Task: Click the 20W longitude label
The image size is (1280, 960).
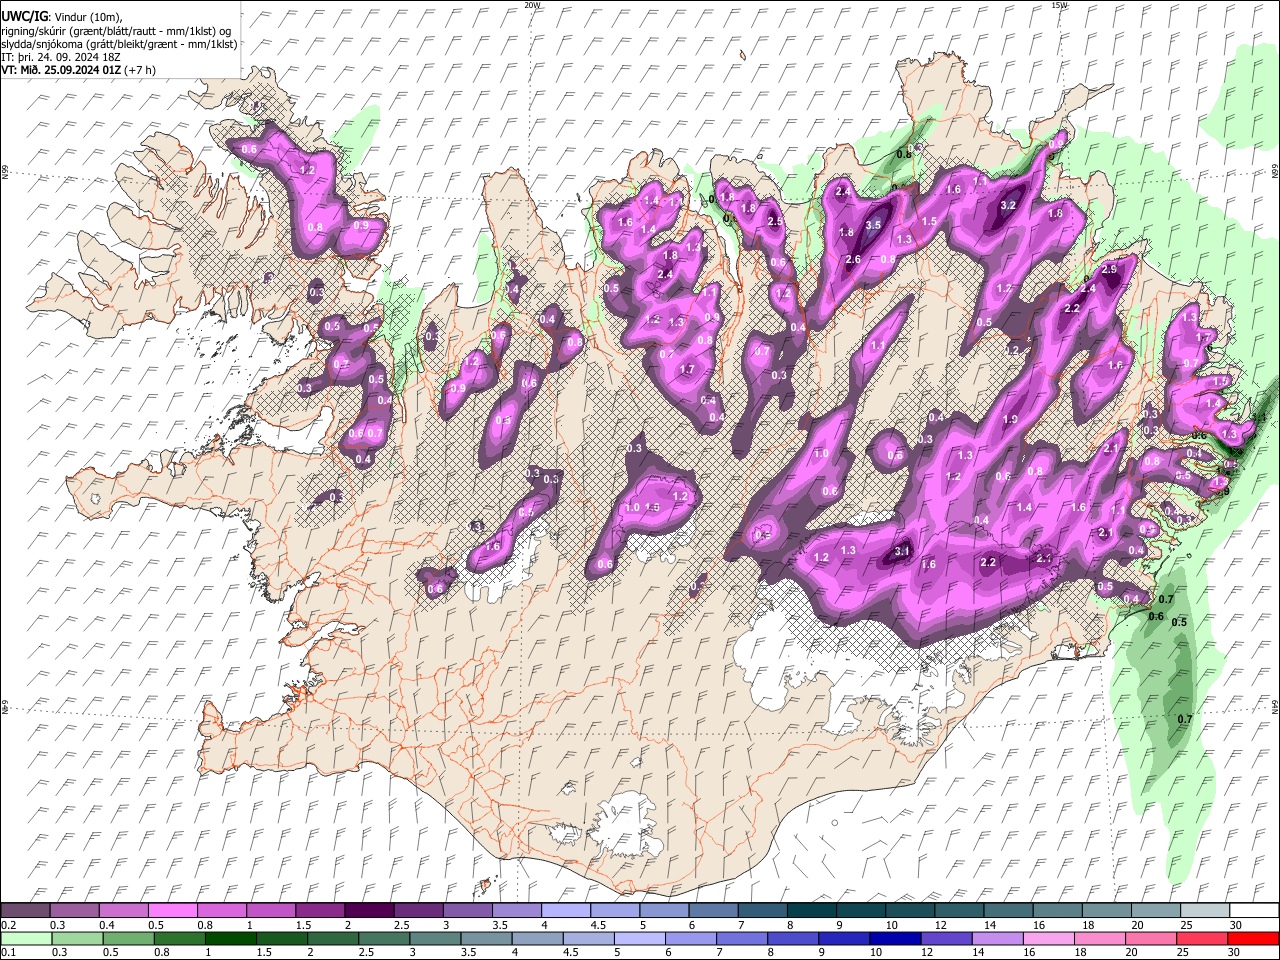Action: coord(532,5)
